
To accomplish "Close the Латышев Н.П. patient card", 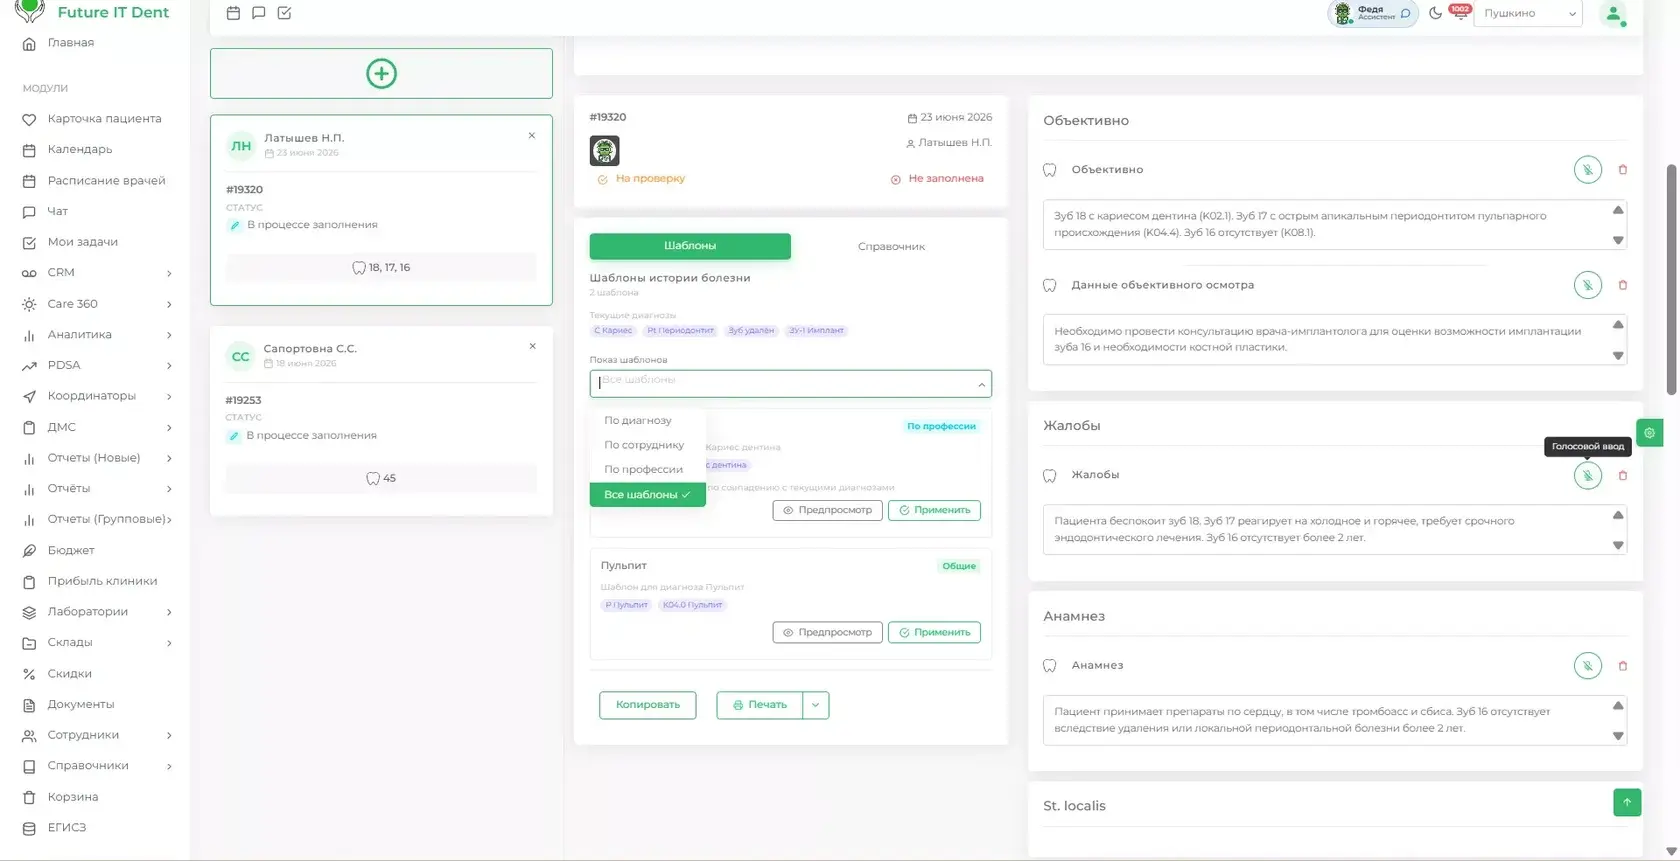I will (532, 136).
